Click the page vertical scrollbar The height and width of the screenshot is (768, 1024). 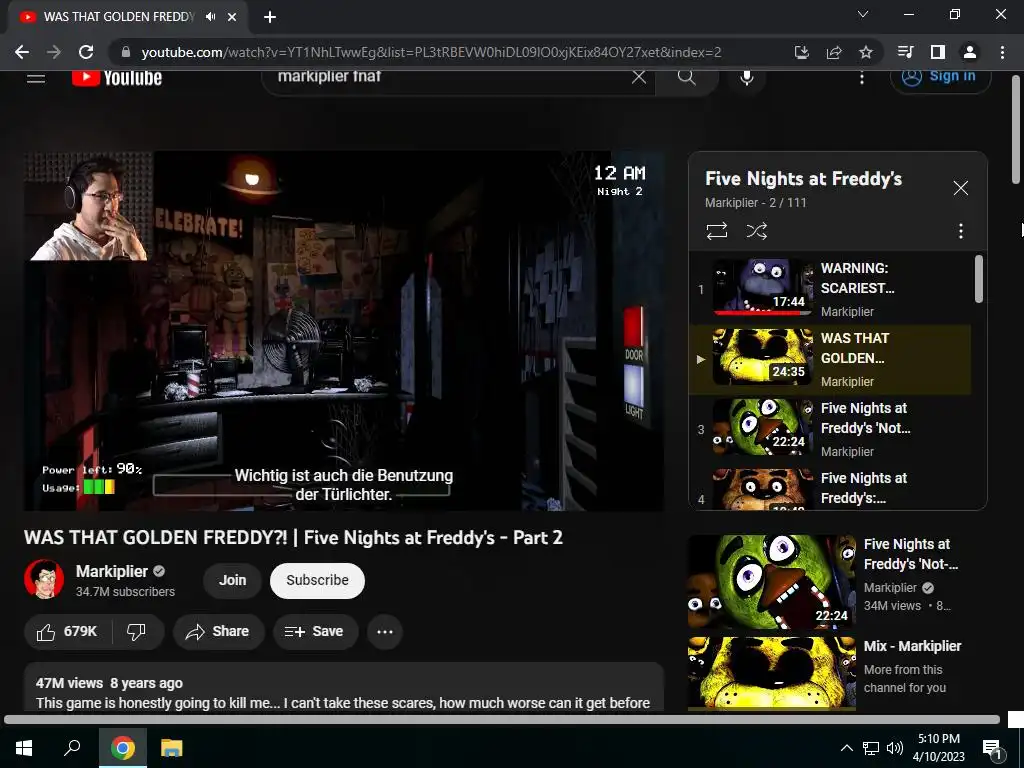click(1016, 131)
